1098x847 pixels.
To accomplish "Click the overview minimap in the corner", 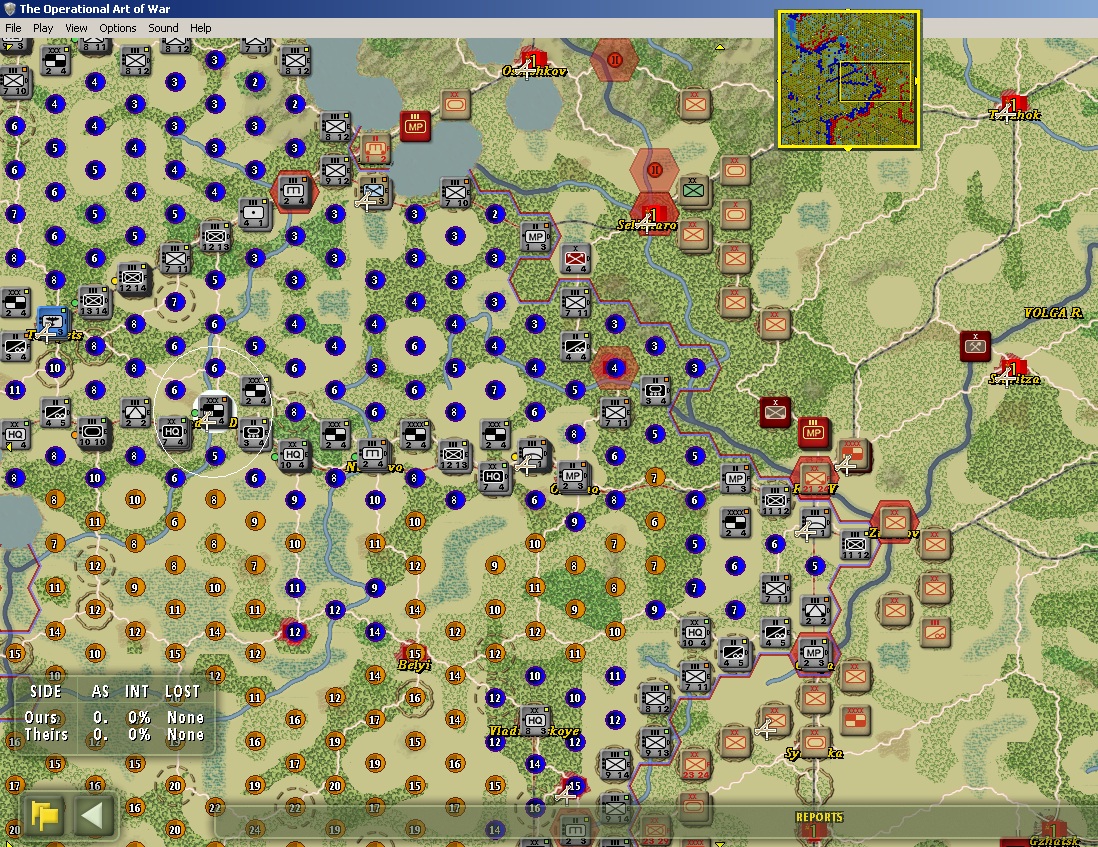I will pos(848,78).
